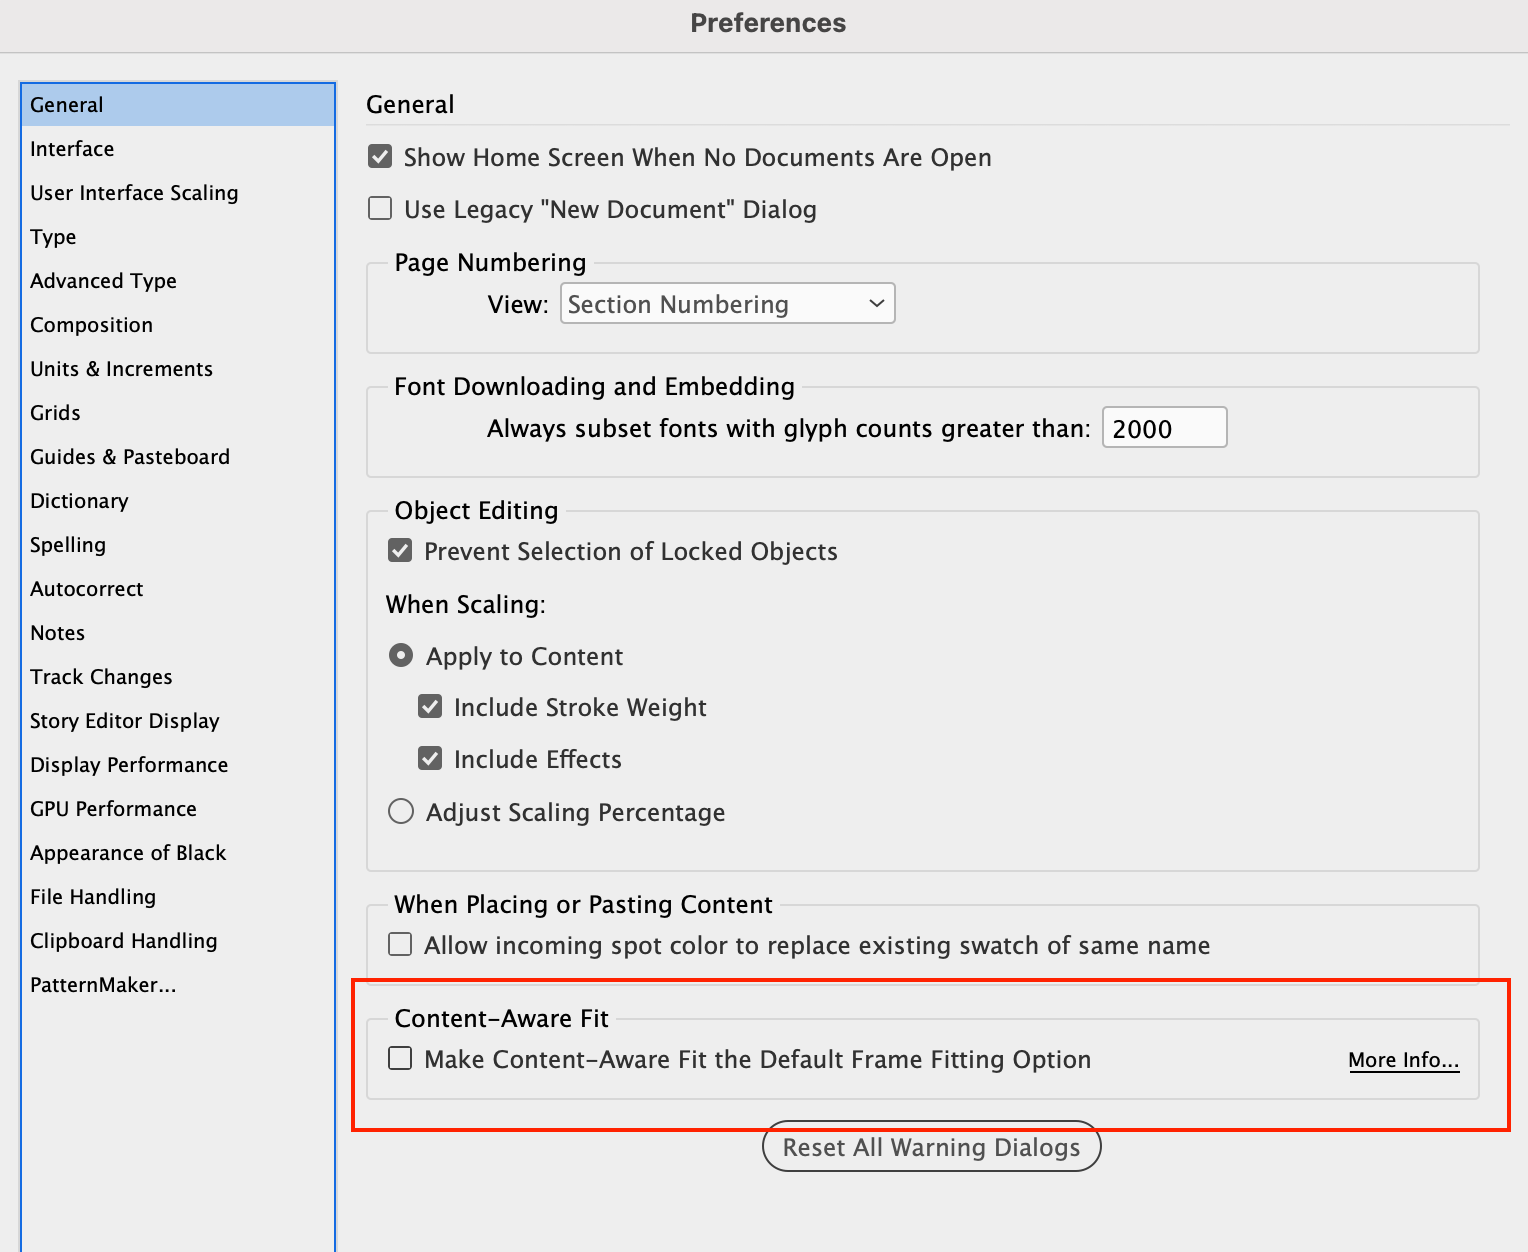Toggle Include Stroke Weight checkbox

pos(430,707)
